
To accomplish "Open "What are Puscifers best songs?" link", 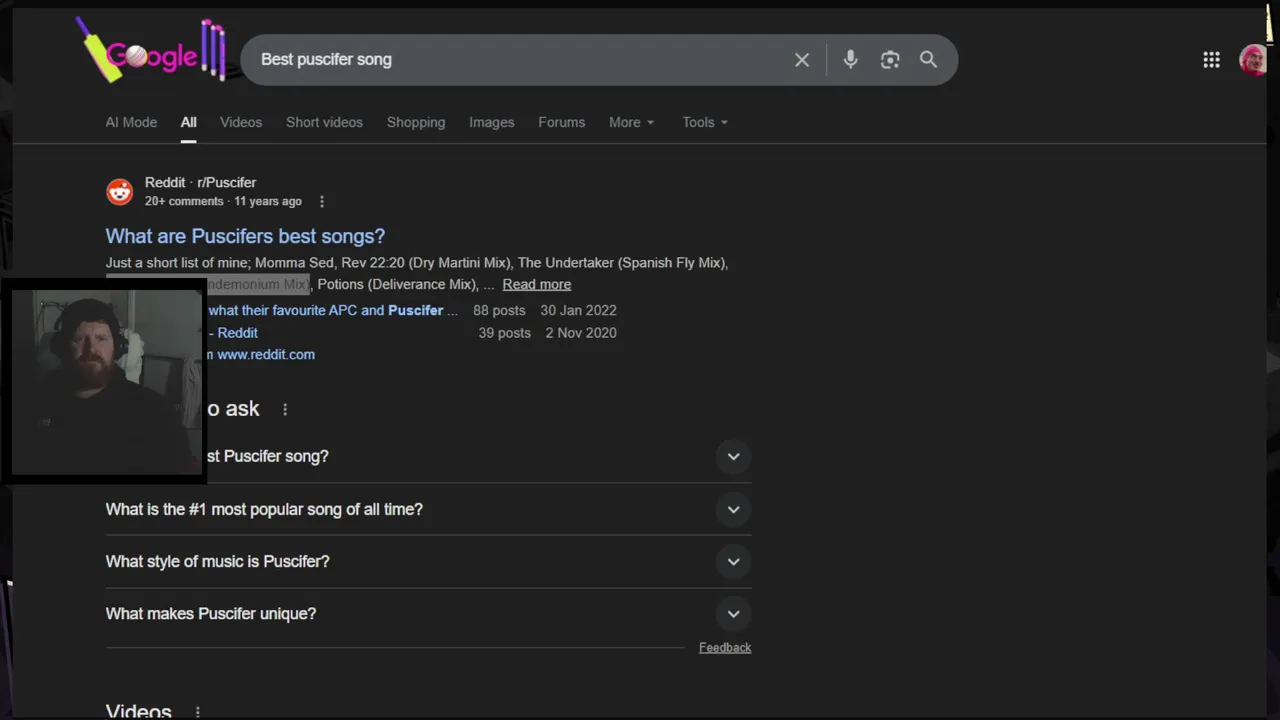I will coord(245,236).
